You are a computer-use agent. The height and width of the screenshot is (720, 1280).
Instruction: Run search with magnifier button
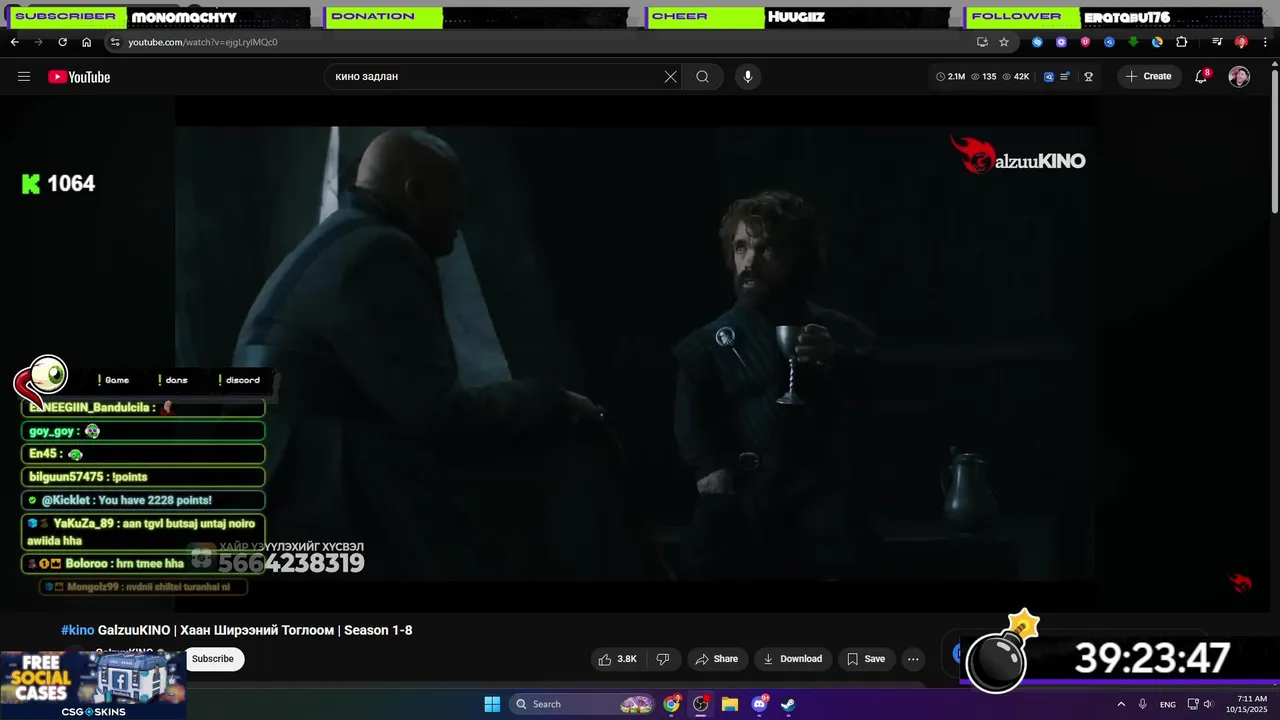pos(703,77)
